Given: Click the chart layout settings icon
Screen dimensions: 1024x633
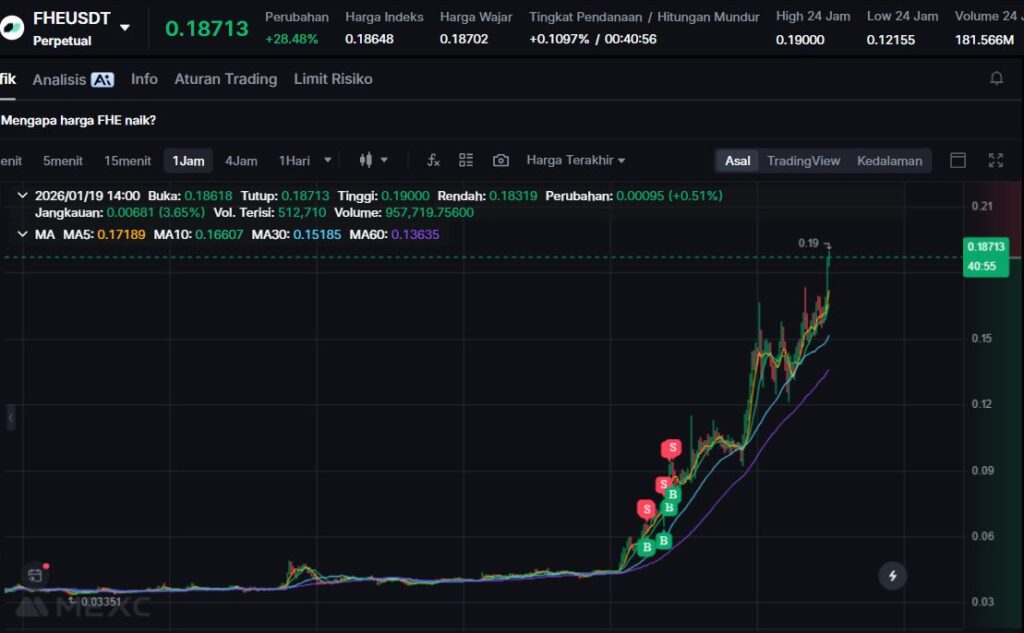Looking at the screenshot, I should coord(466,160).
